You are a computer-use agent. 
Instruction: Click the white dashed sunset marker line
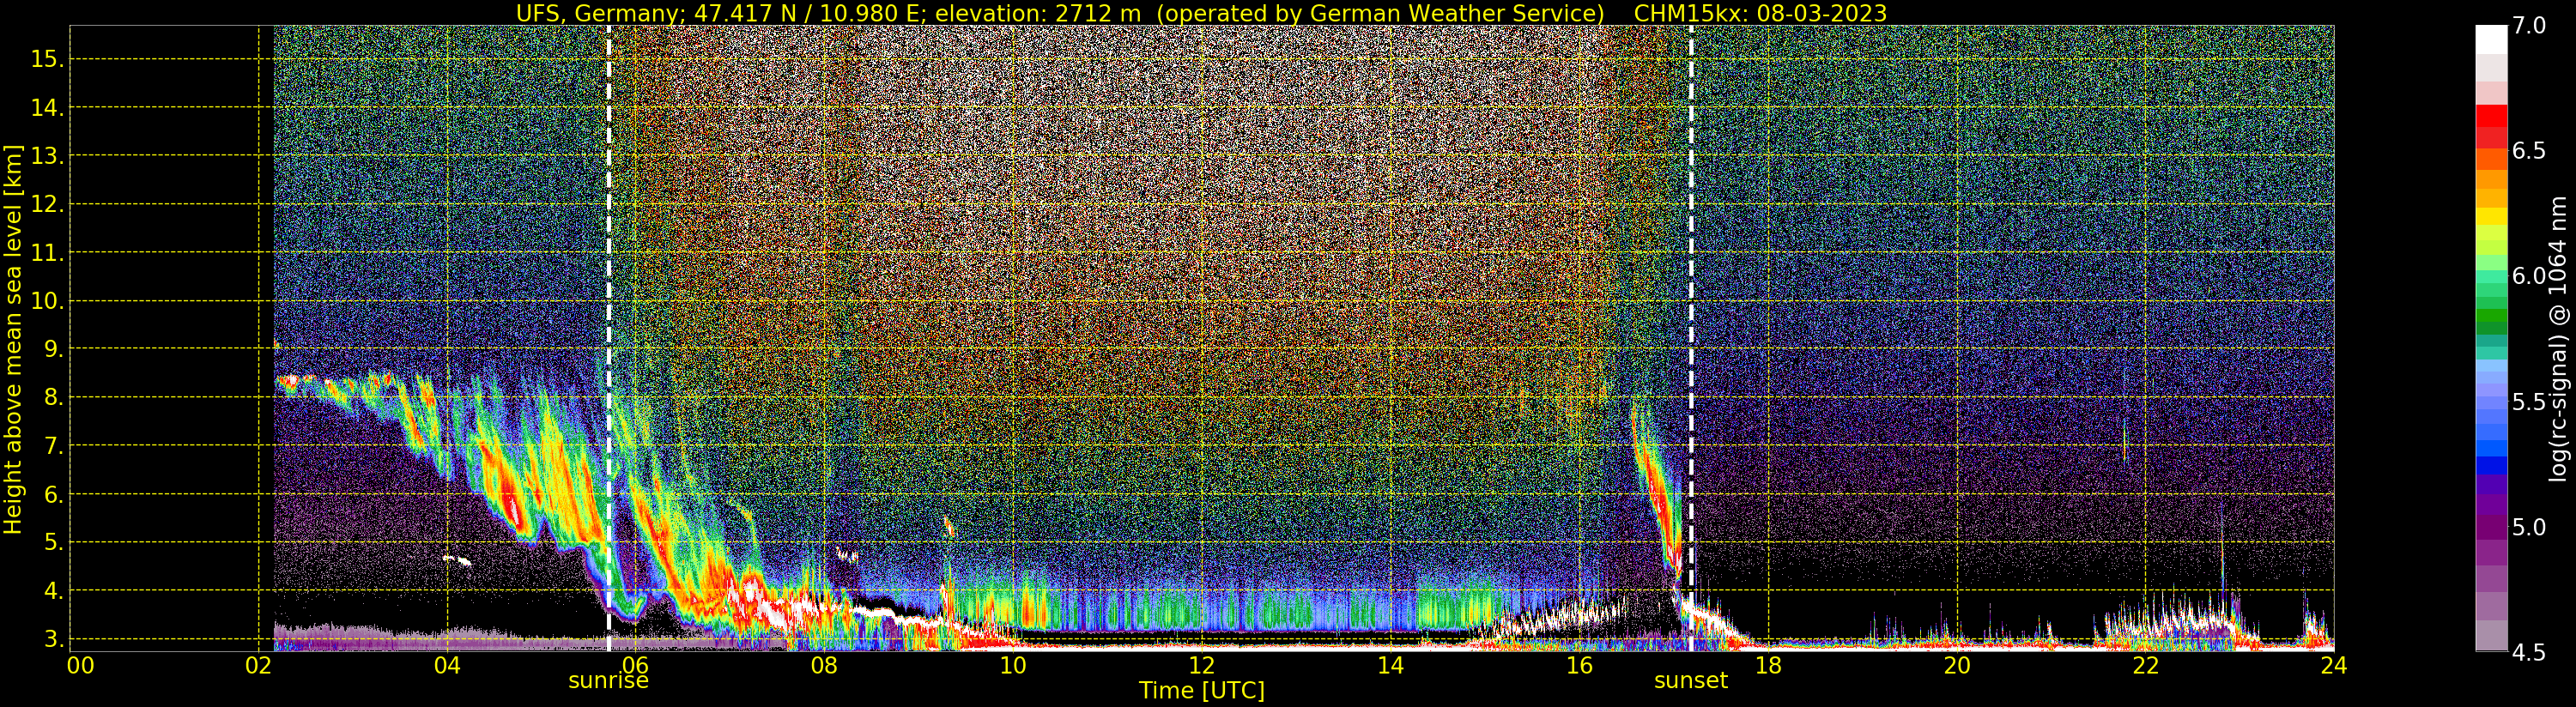(1691, 338)
